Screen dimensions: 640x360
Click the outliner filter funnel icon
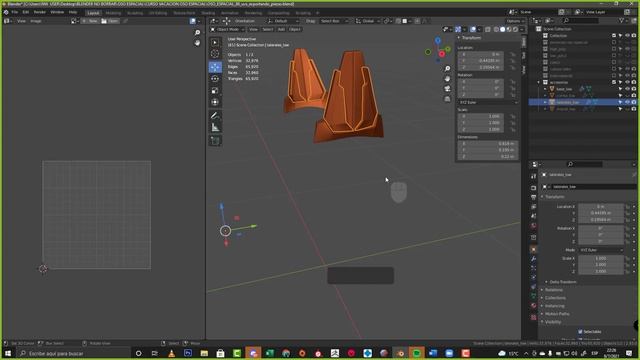coord(621,20)
